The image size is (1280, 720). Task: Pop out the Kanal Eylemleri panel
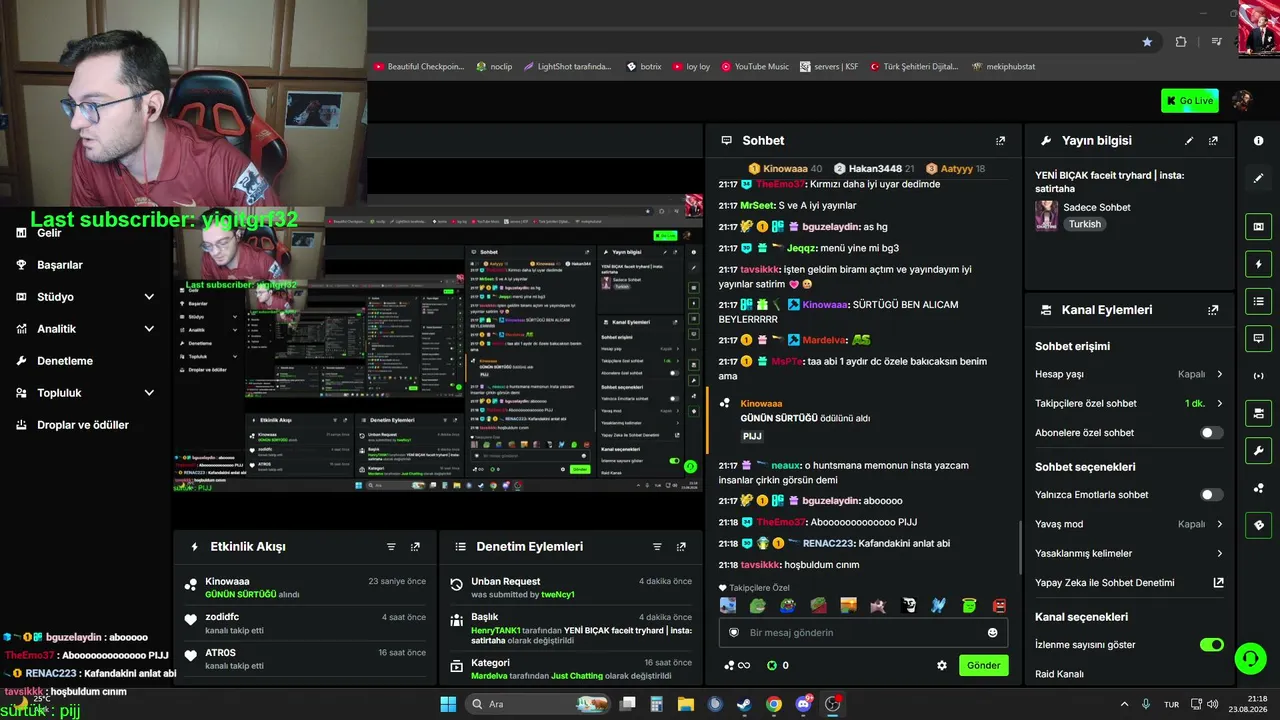click(1213, 310)
